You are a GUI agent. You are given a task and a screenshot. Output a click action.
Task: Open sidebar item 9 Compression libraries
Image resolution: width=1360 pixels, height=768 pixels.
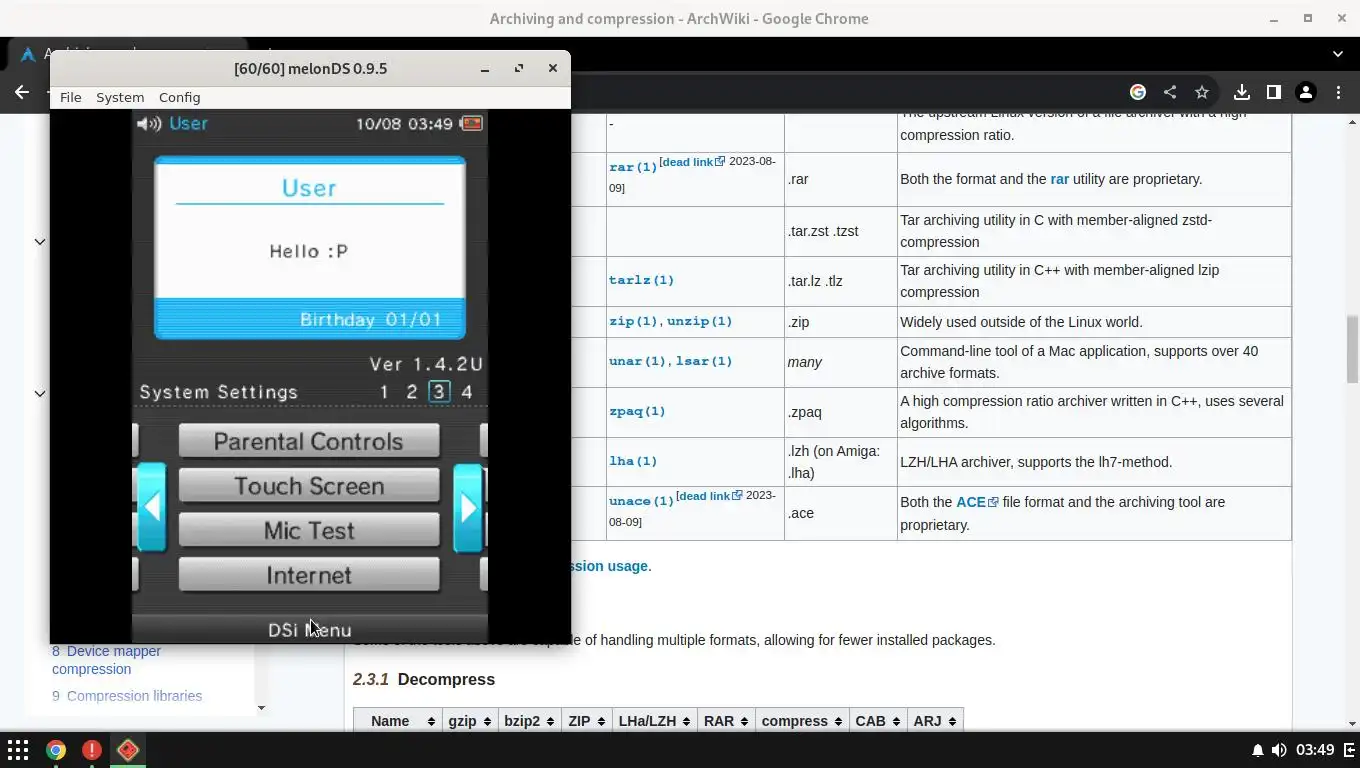127,696
